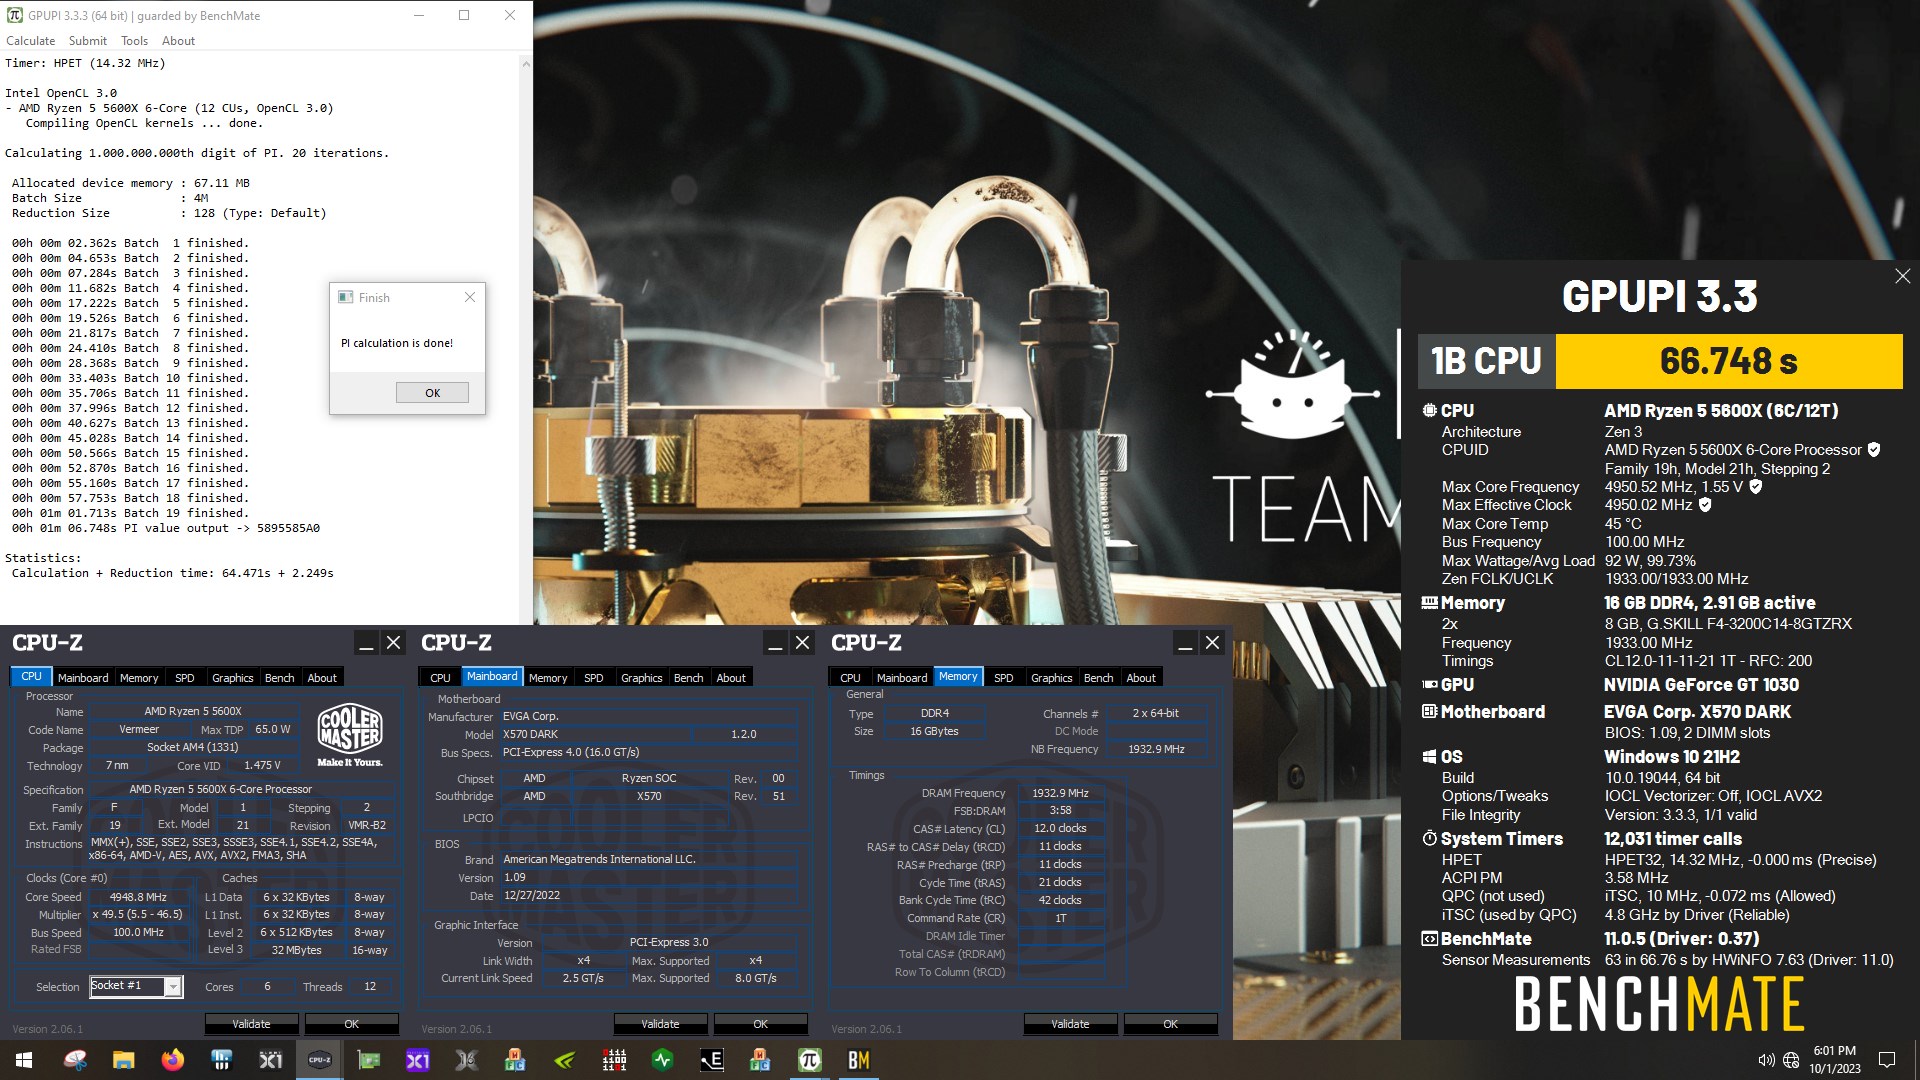
Task: Click the 4948.8 MHz Core Speed field
Action: coord(138,897)
